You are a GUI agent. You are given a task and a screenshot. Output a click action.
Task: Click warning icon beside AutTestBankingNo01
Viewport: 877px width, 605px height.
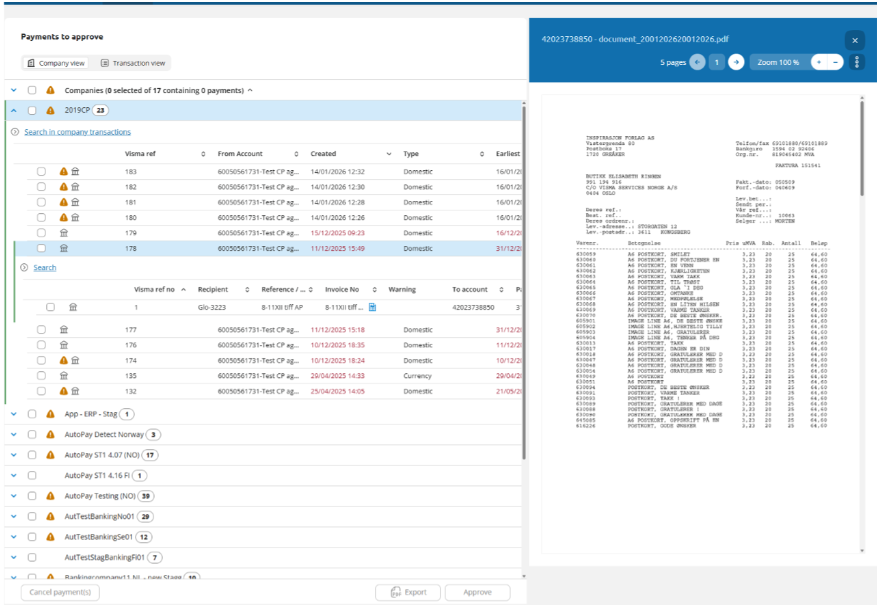(x=50, y=517)
